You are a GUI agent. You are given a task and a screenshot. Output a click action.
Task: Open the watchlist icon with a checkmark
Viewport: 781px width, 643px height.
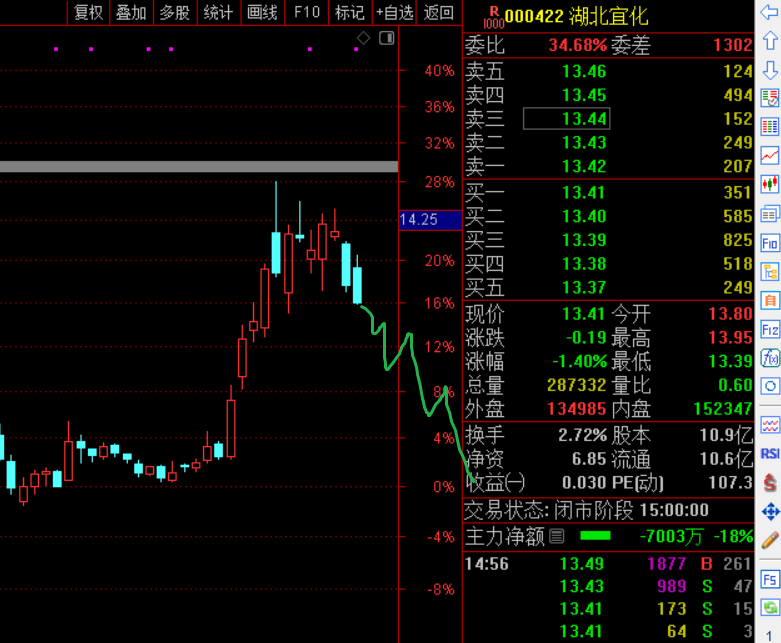(x=770, y=98)
